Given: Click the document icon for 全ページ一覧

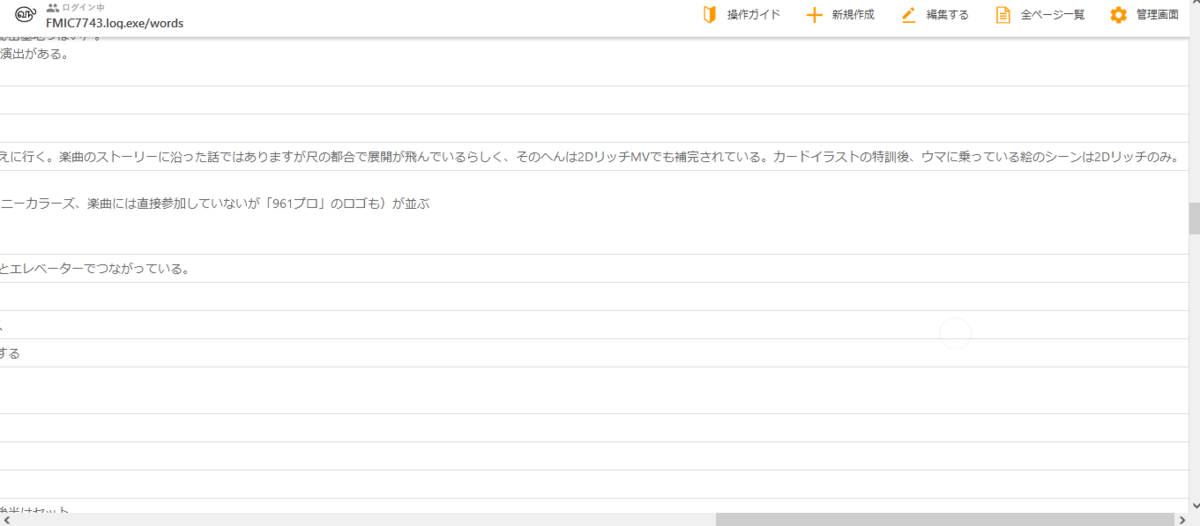Looking at the screenshot, I should [1003, 15].
